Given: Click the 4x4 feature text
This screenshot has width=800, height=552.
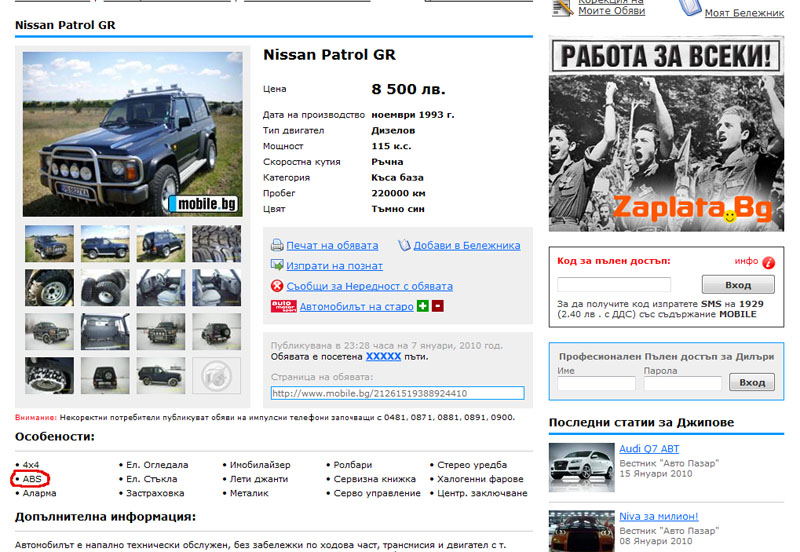Looking at the screenshot, I should [31, 465].
